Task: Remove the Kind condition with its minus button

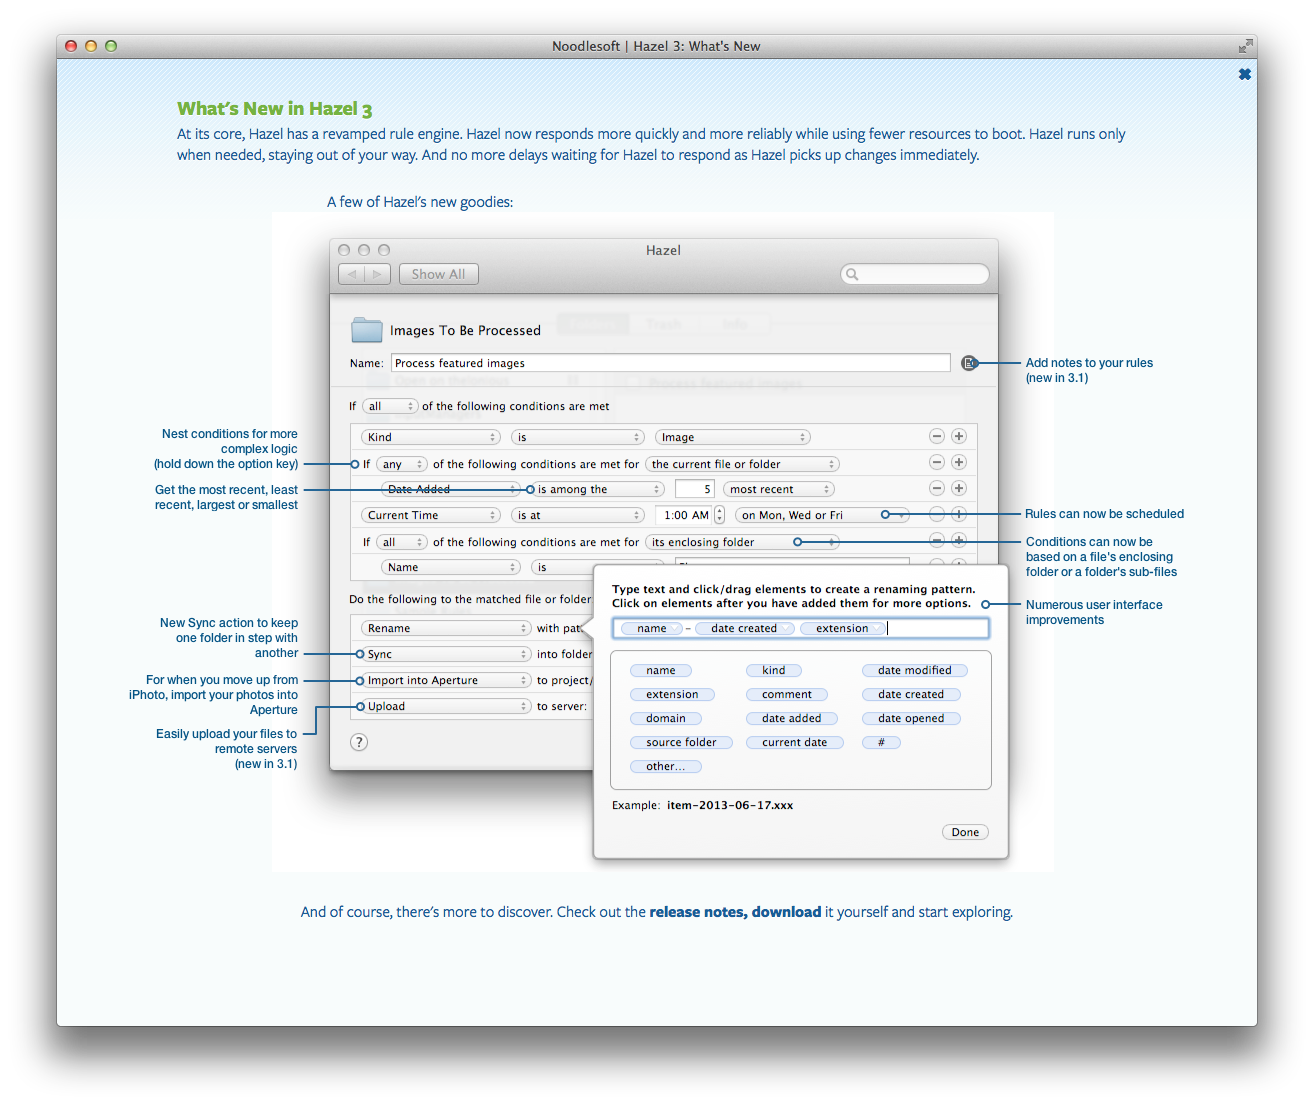Action: tap(937, 436)
